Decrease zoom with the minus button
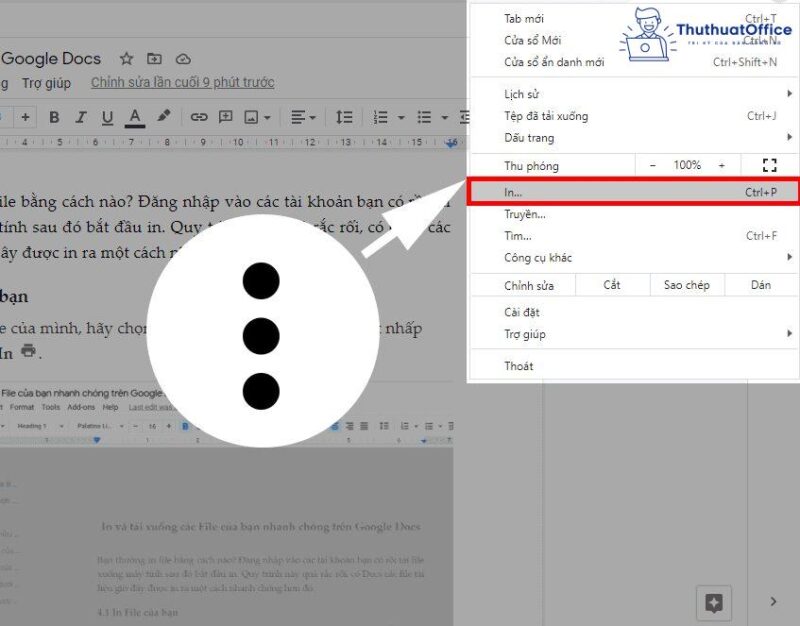800x626 pixels. coord(653,165)
